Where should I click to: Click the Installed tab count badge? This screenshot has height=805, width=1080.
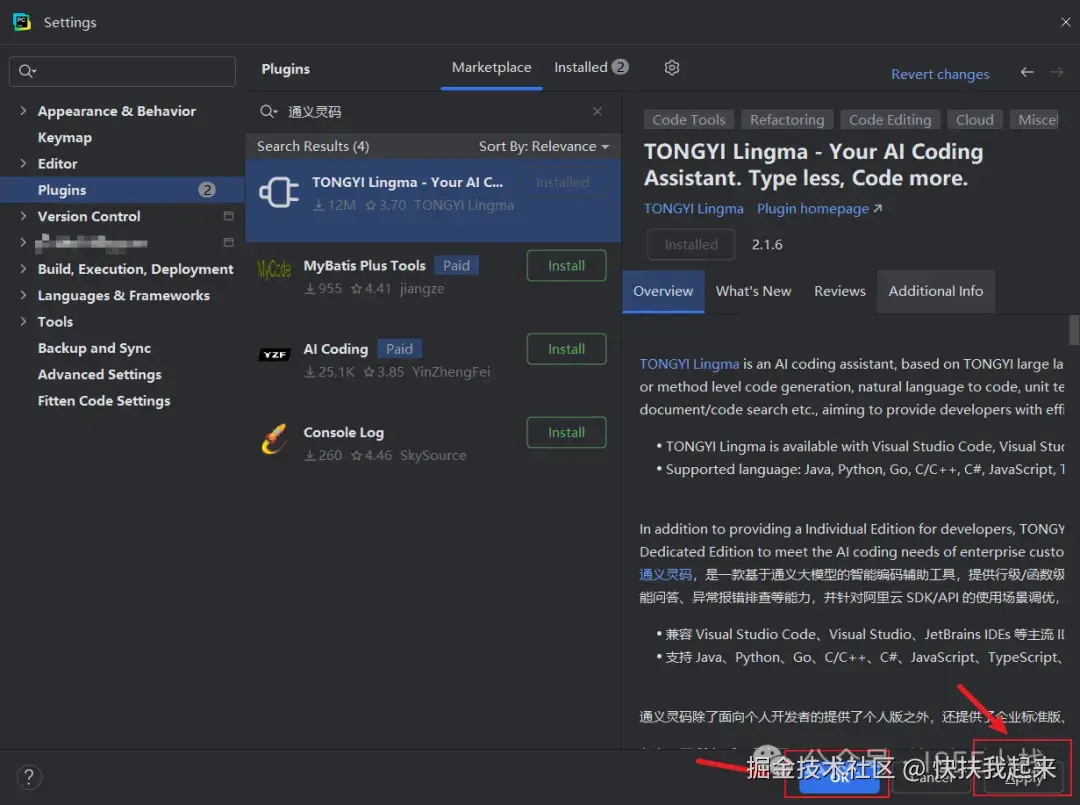(x=620, y=67)
